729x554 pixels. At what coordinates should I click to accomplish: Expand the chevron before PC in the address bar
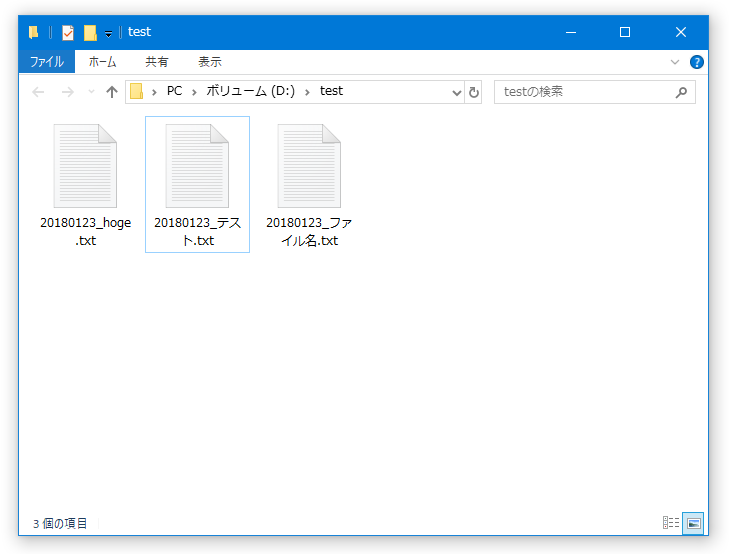coord(154,92)
